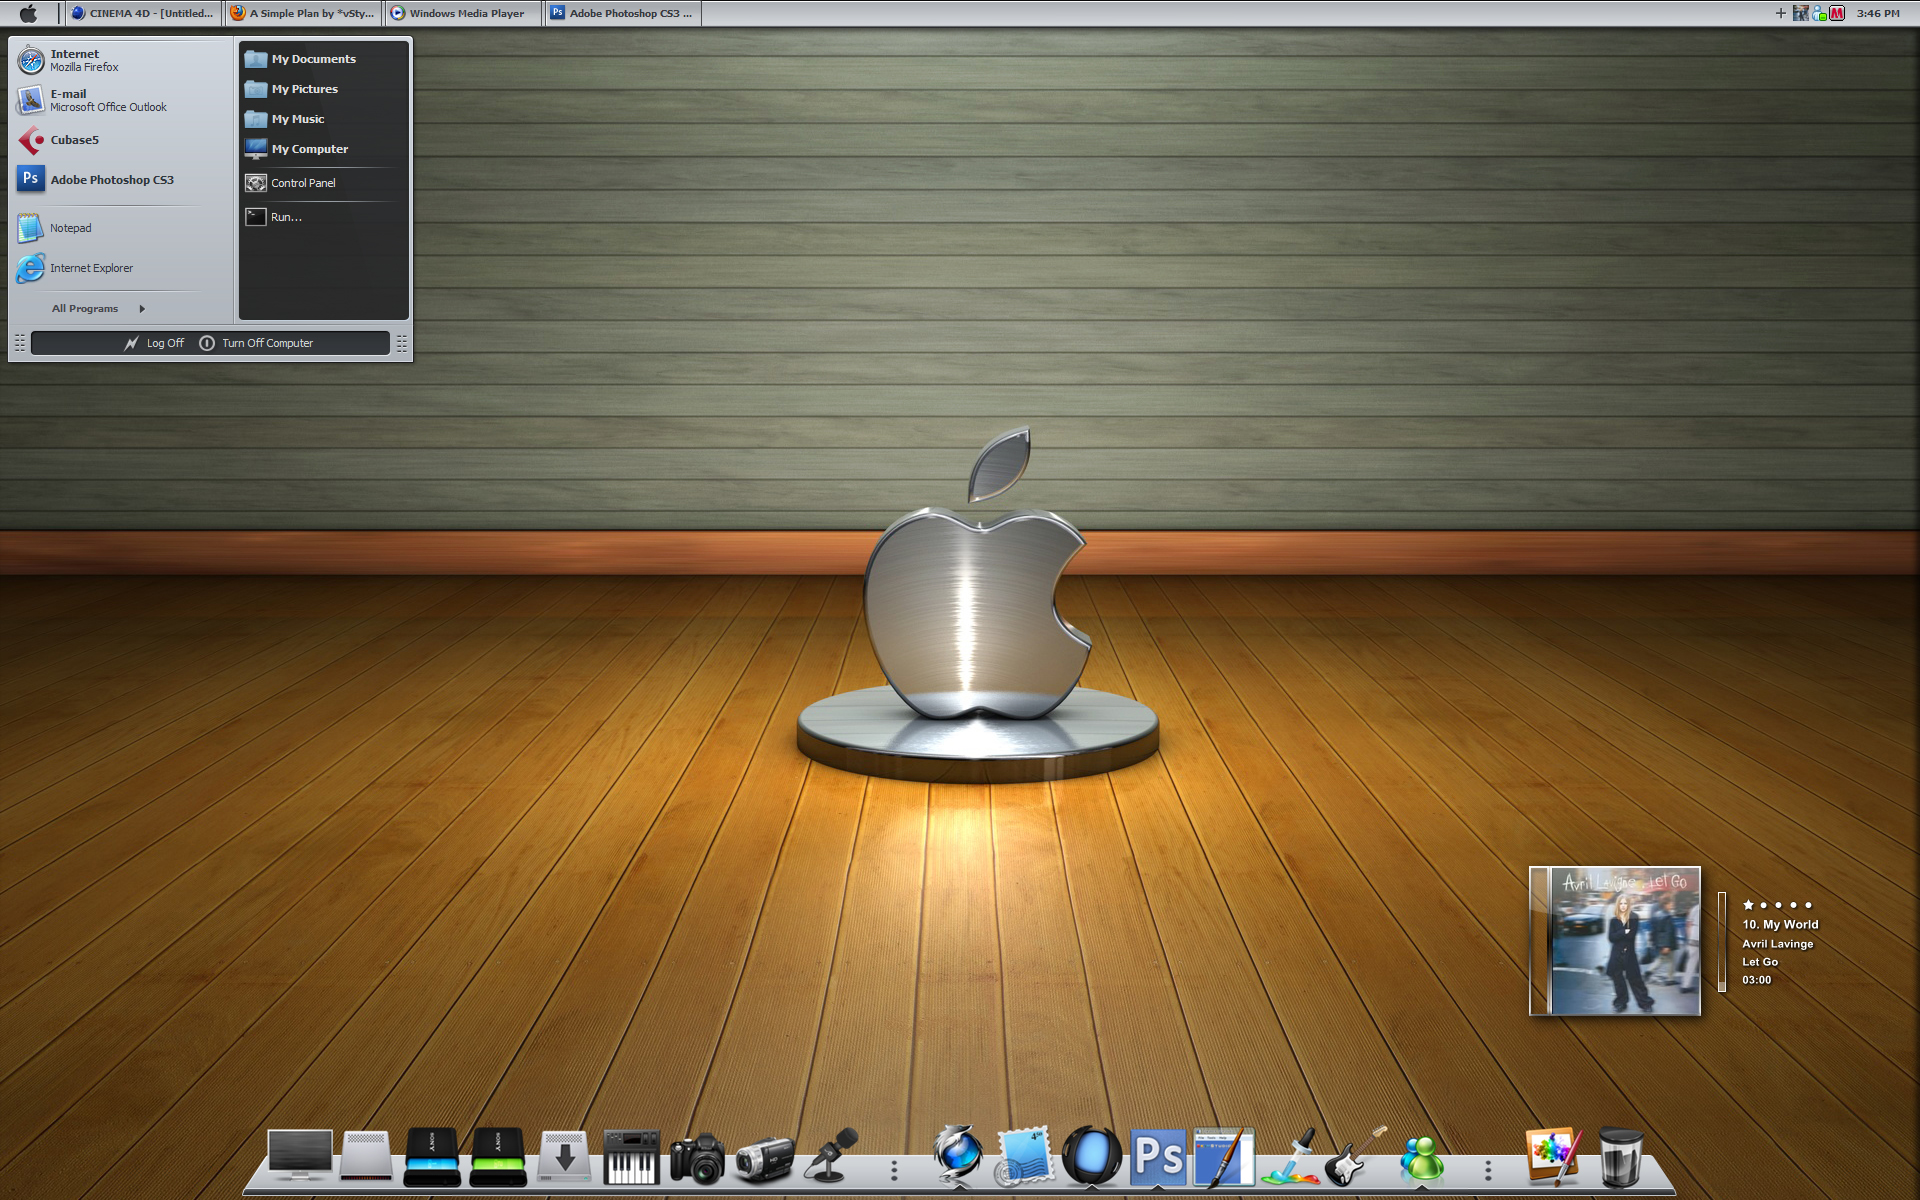1920x1200 pixels.
Task: Click the 03:00 track time
Action: coord(1756,980)
